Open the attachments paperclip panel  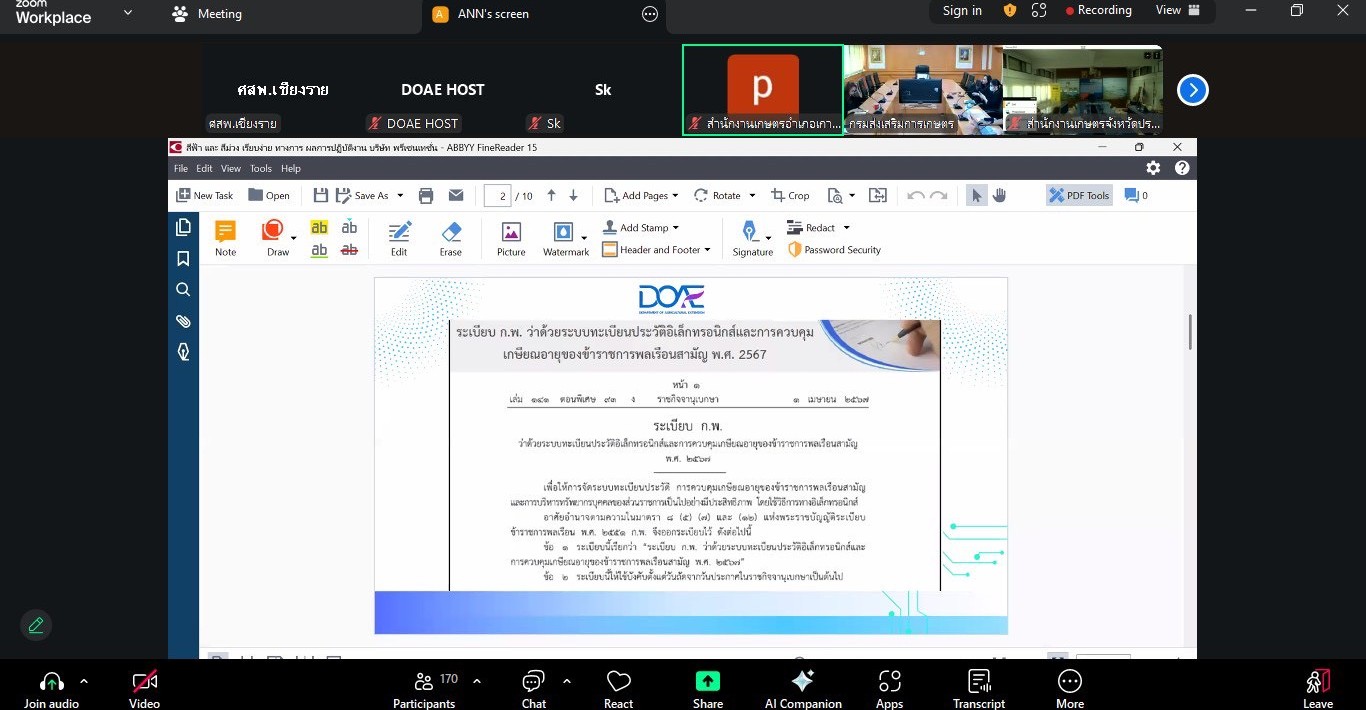point(183,321)
